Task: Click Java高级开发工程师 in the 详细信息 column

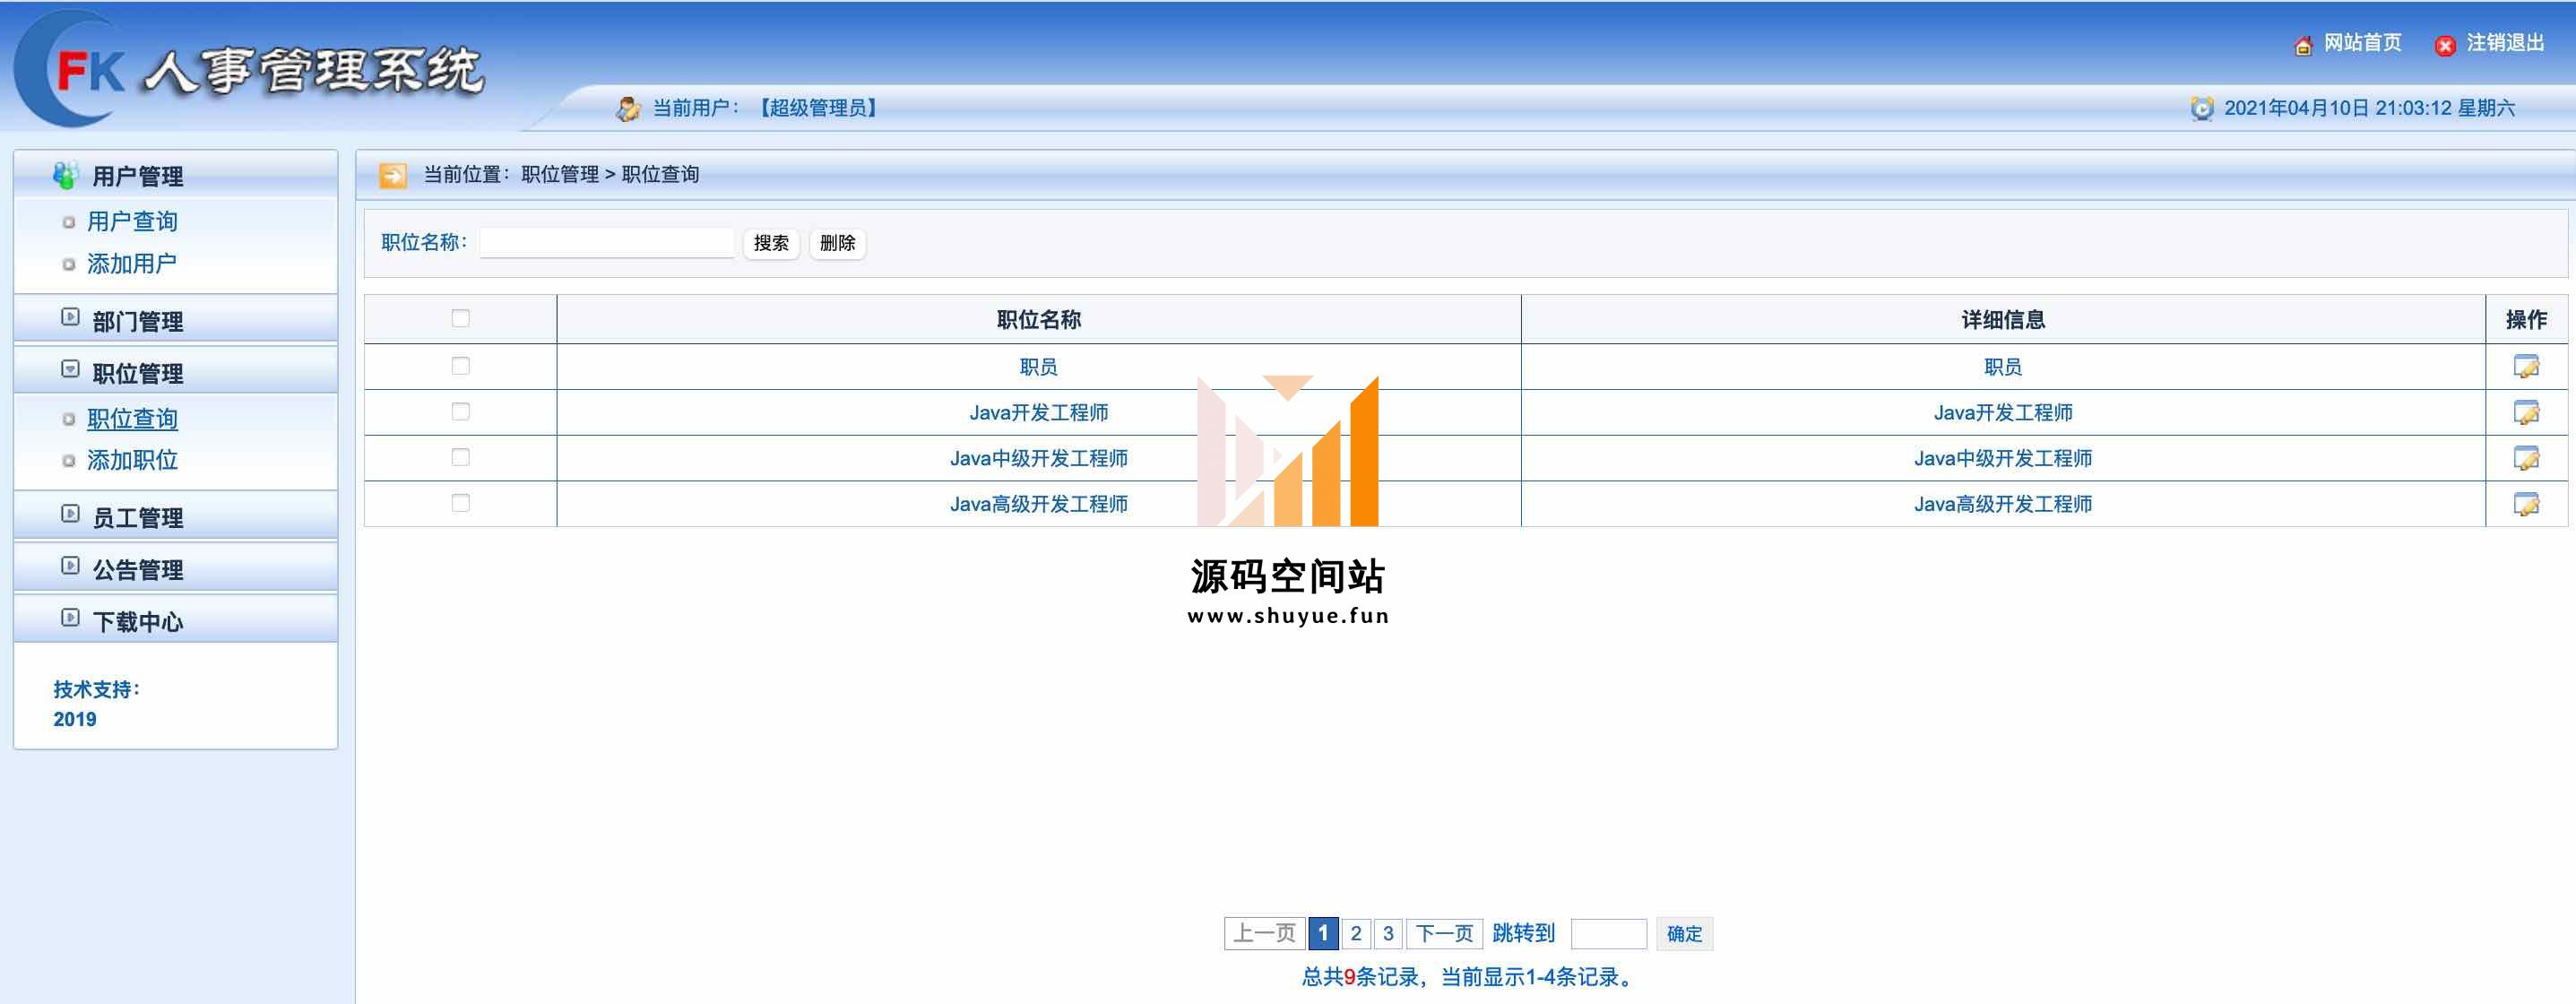Action: click(x=2003, y=504)
